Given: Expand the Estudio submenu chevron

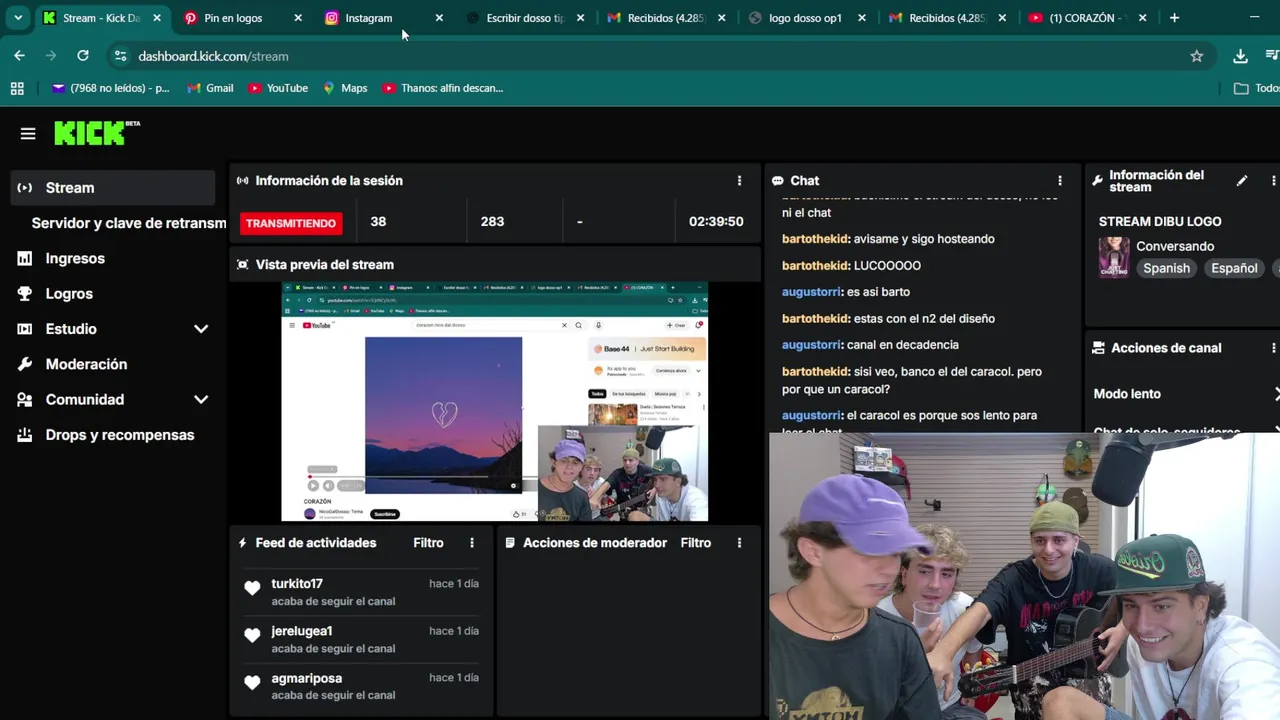Looking at the screenshot, I should [x=201, y=329].
